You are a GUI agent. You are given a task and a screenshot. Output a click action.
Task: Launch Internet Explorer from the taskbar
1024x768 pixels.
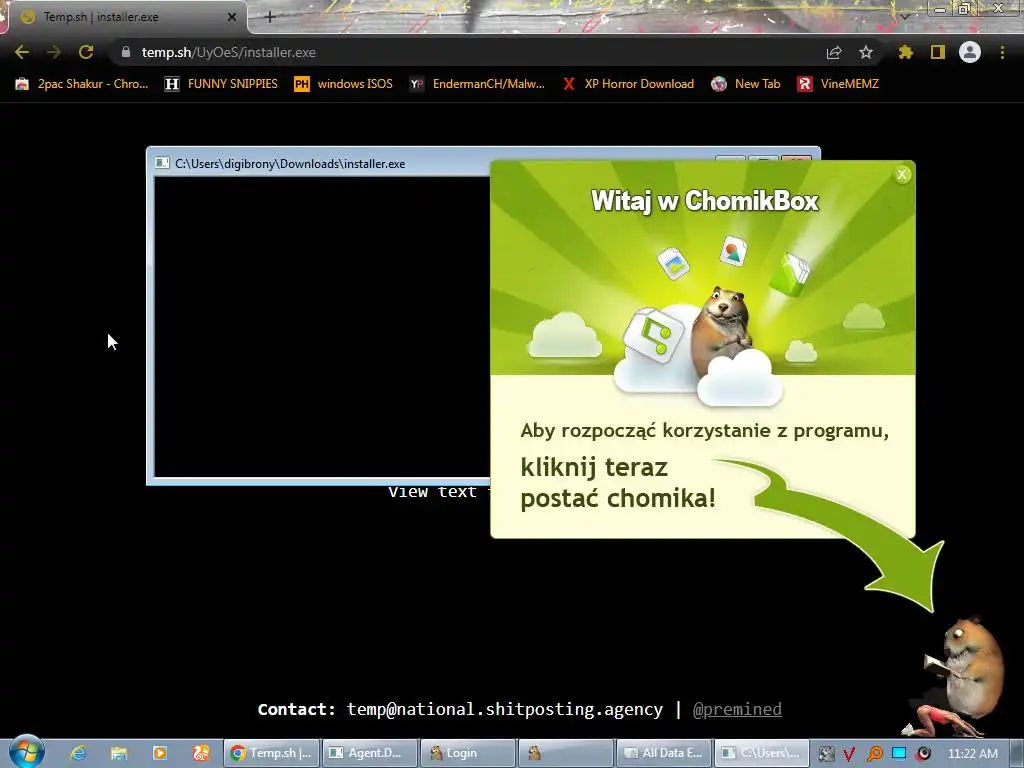click(78, 753)
